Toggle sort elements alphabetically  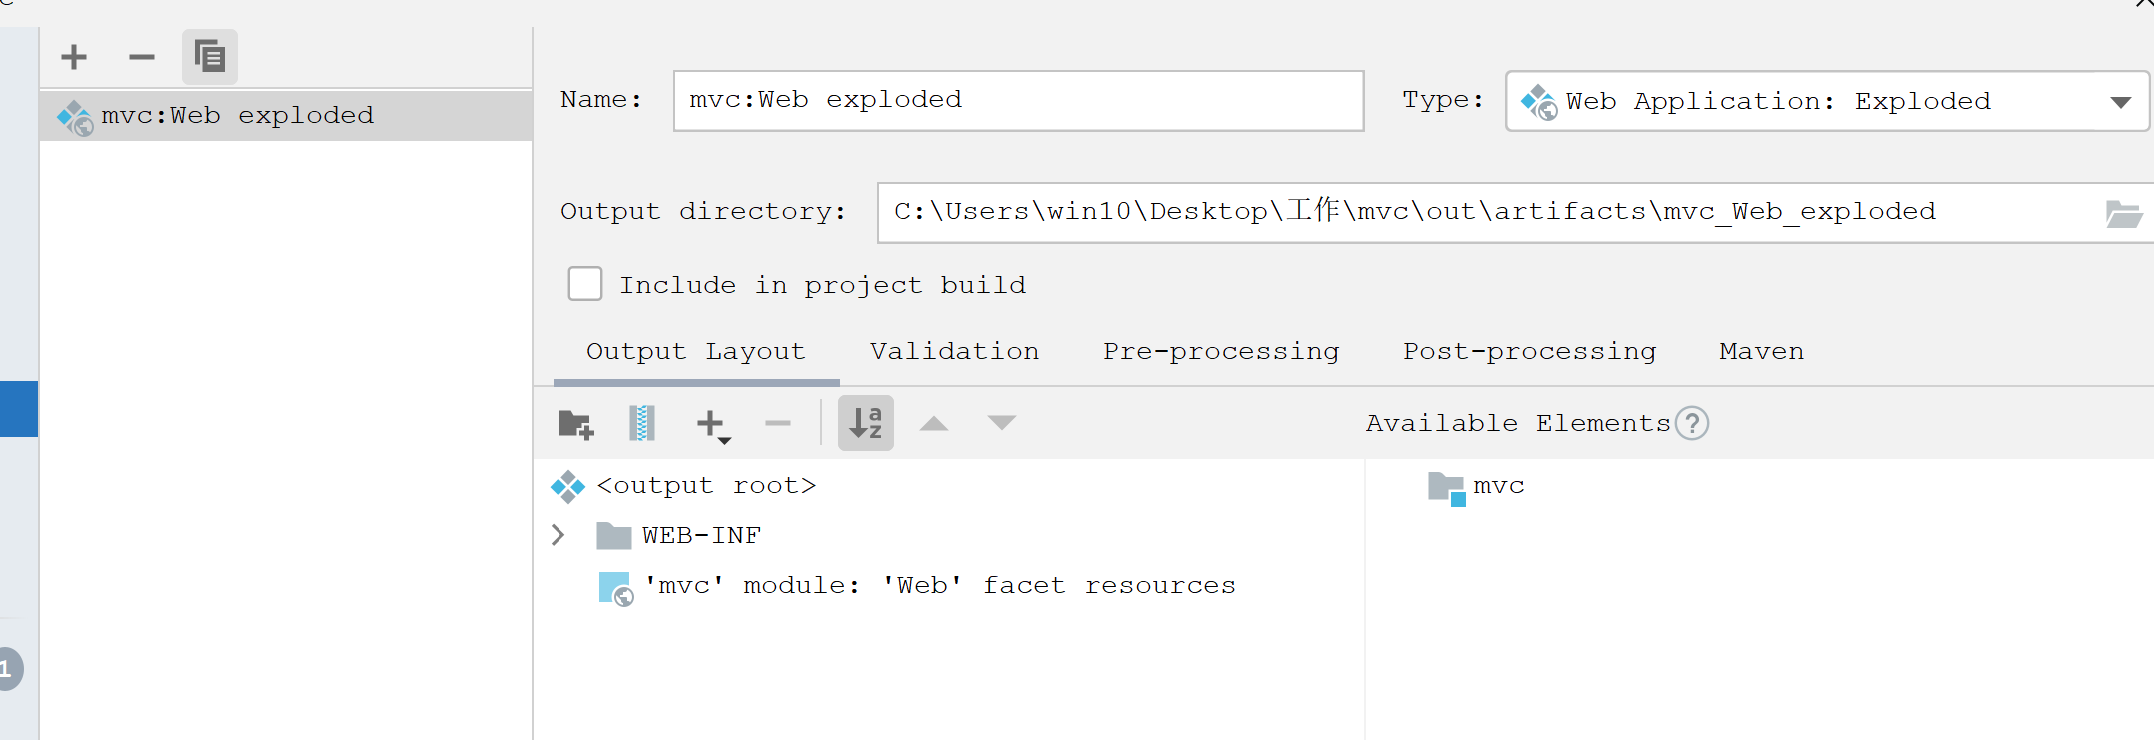point(866,423)
